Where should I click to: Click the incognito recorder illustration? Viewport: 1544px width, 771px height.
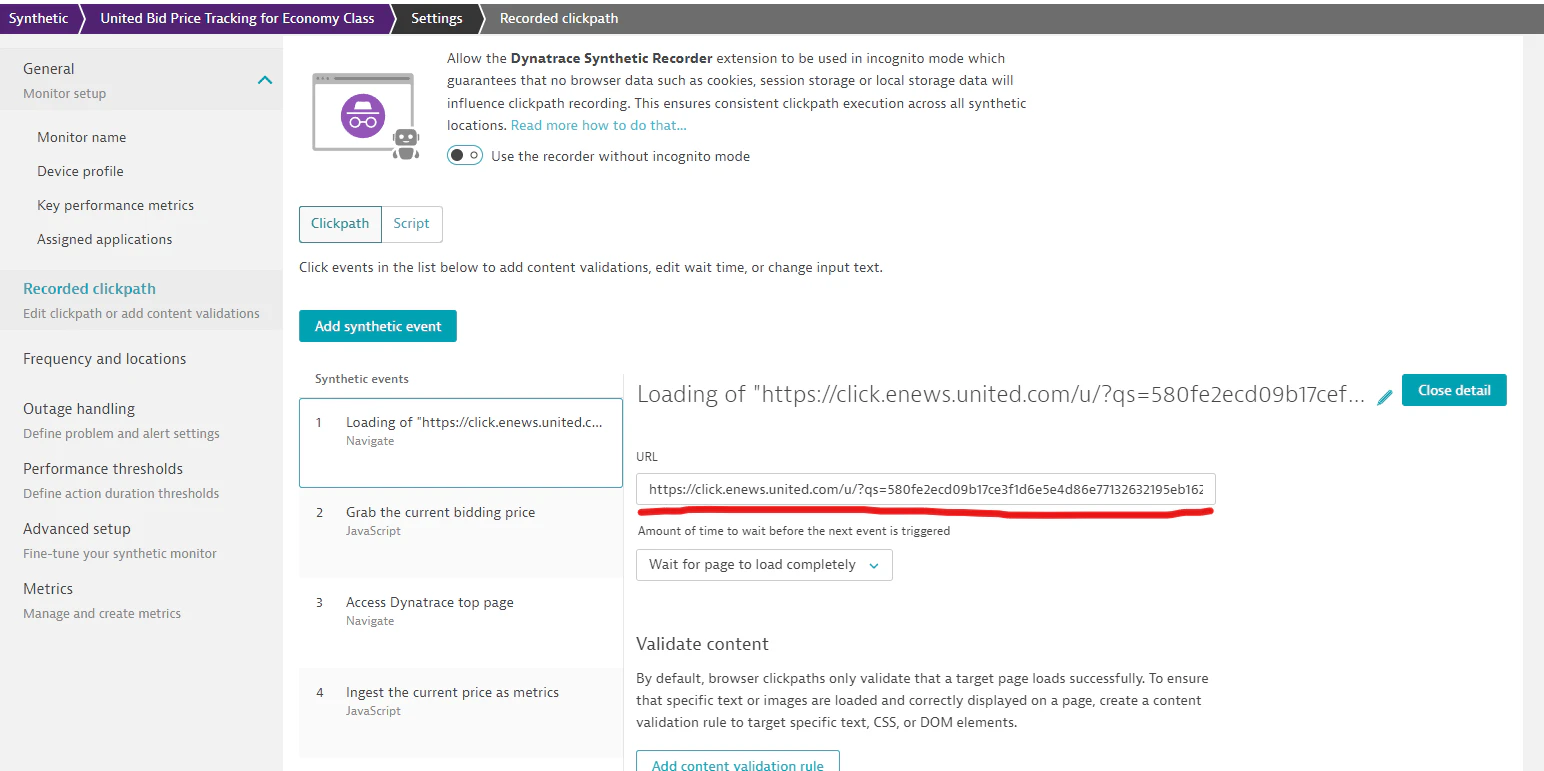click(365, 117)
